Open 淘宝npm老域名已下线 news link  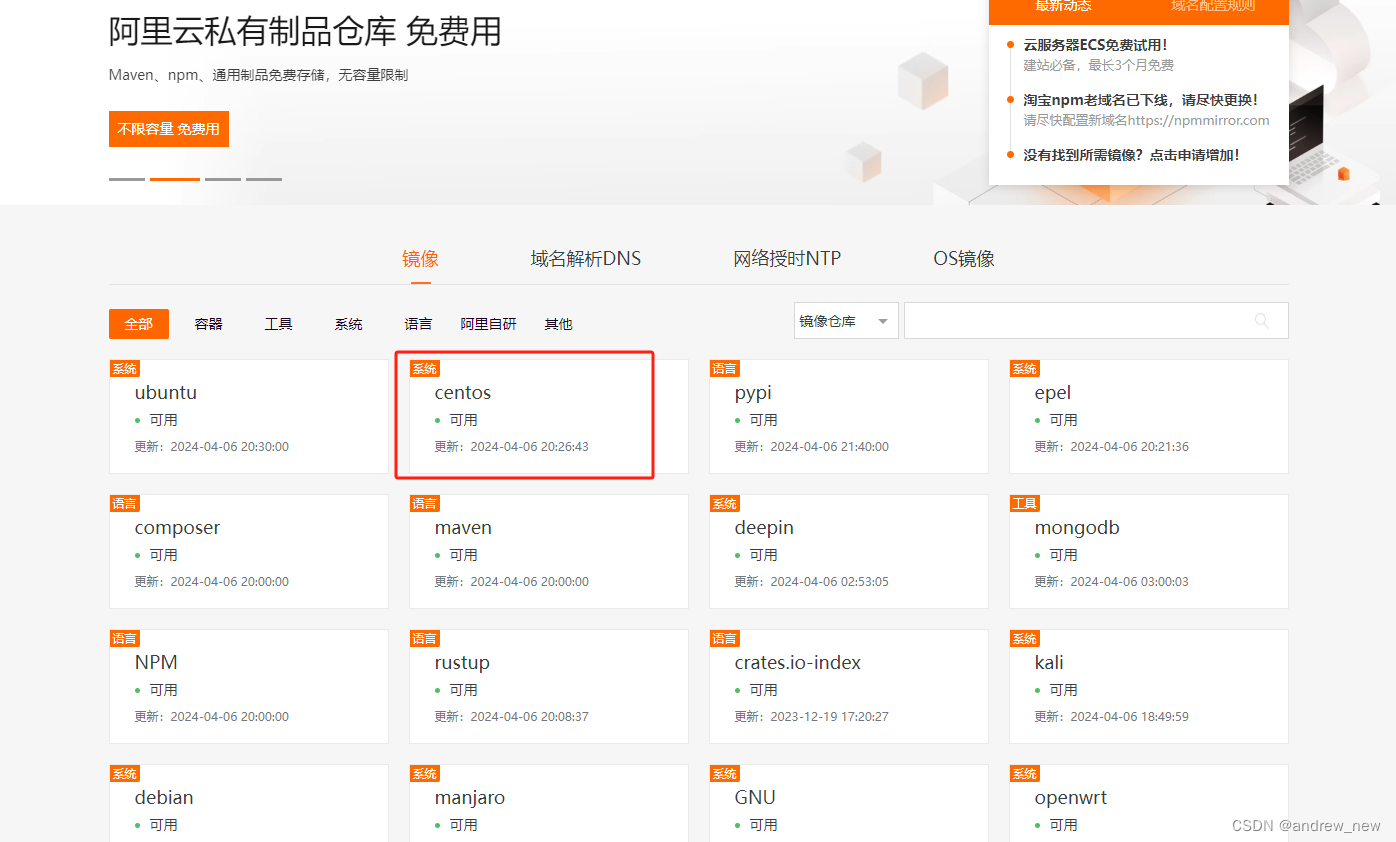tap(1140, 100)
